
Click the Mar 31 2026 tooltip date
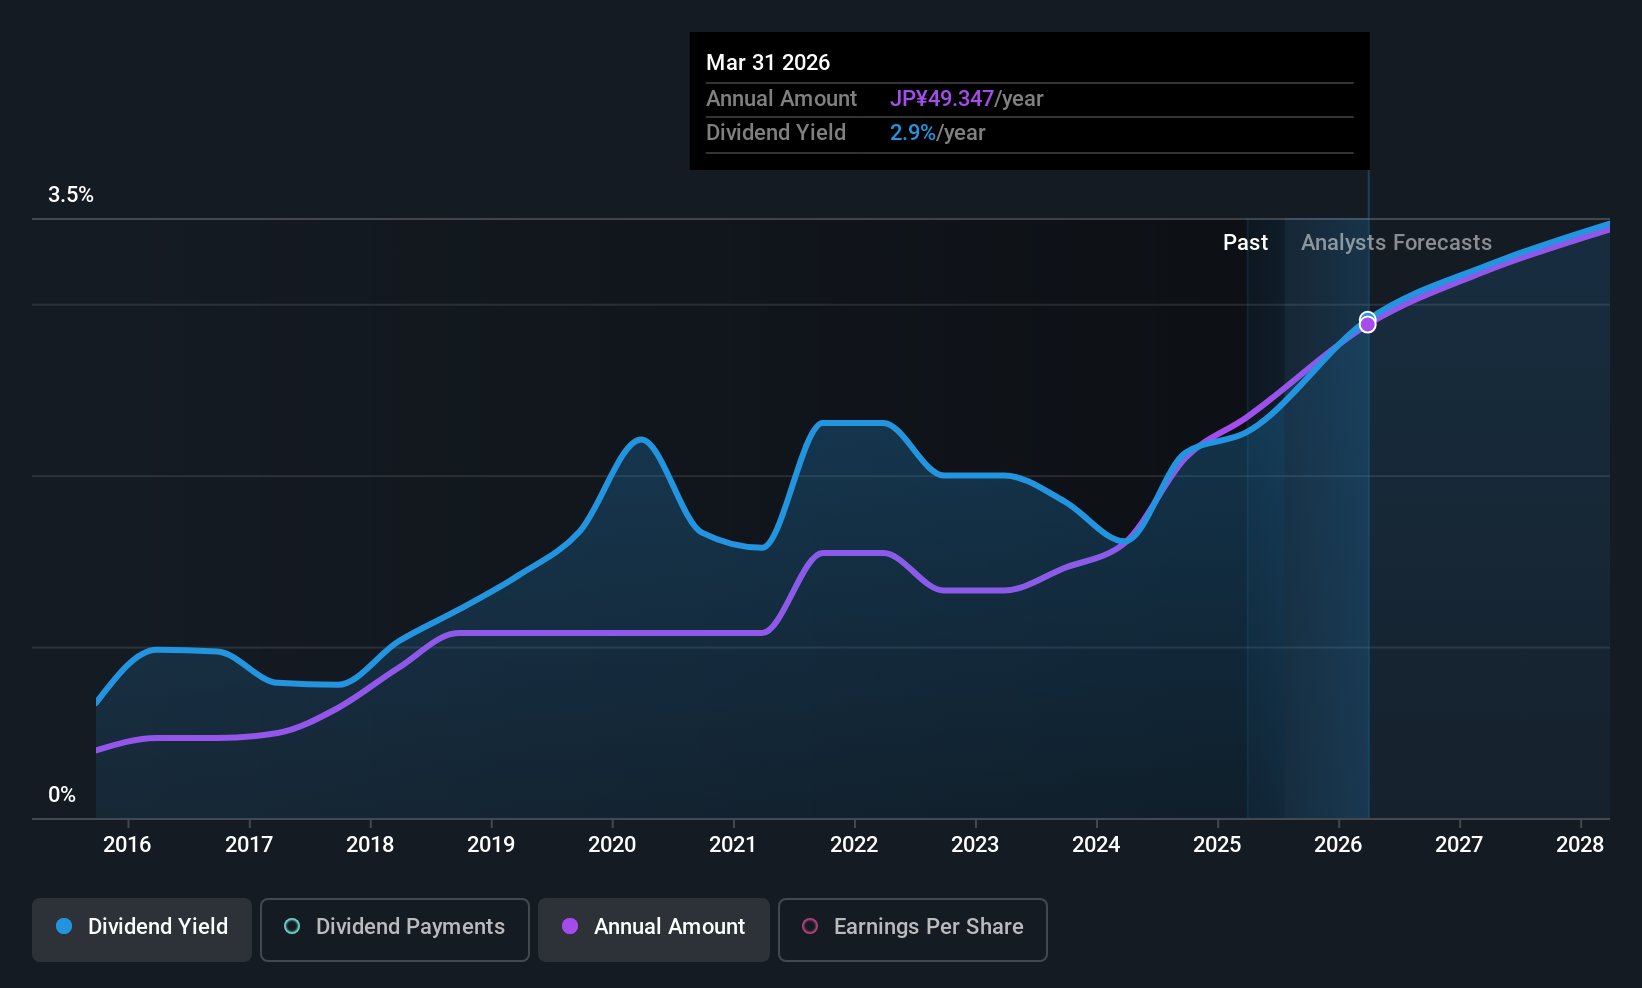point(768,62)
